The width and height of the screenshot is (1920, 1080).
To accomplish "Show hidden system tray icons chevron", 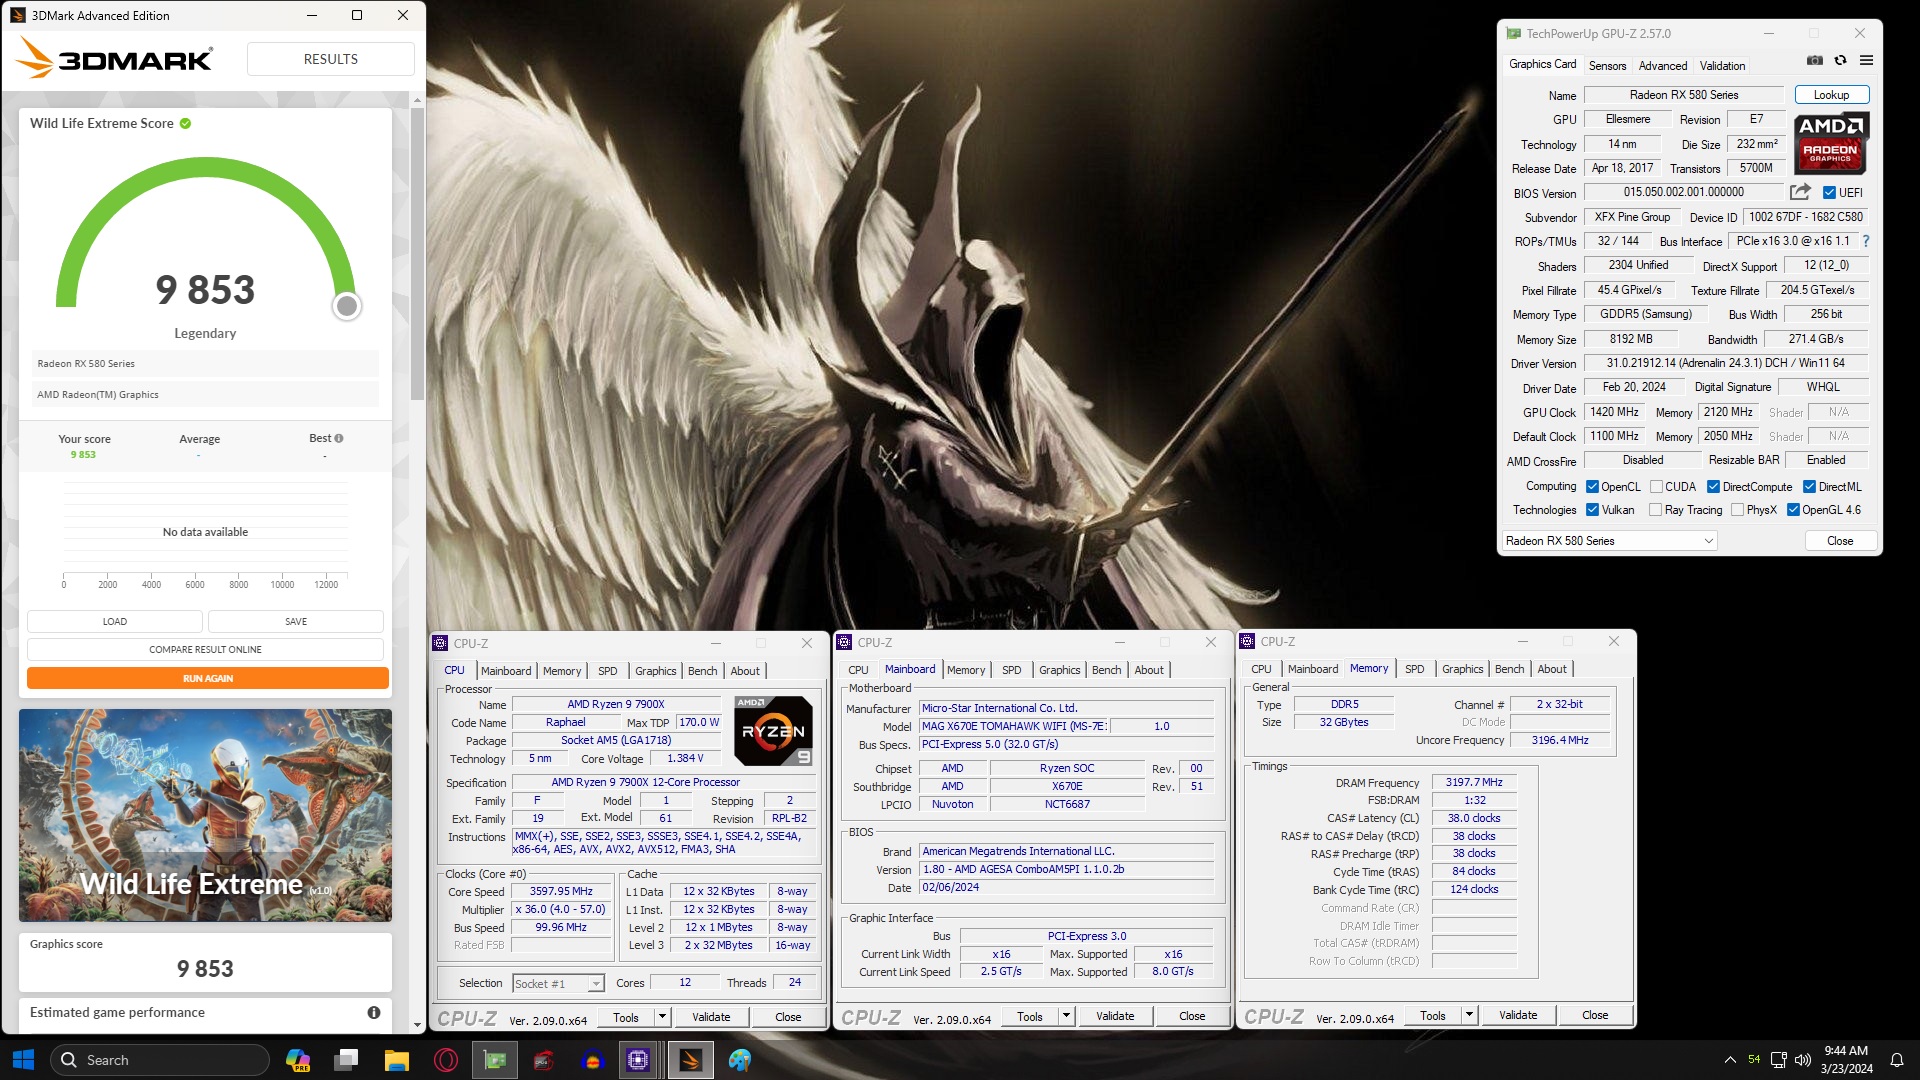I will [1730, 1060].
